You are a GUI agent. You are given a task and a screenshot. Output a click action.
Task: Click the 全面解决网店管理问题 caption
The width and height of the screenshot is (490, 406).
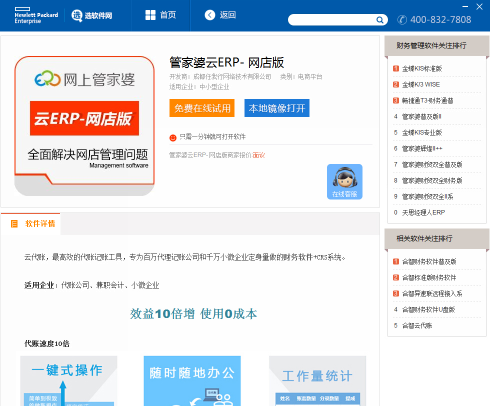[x=88, y=154]
